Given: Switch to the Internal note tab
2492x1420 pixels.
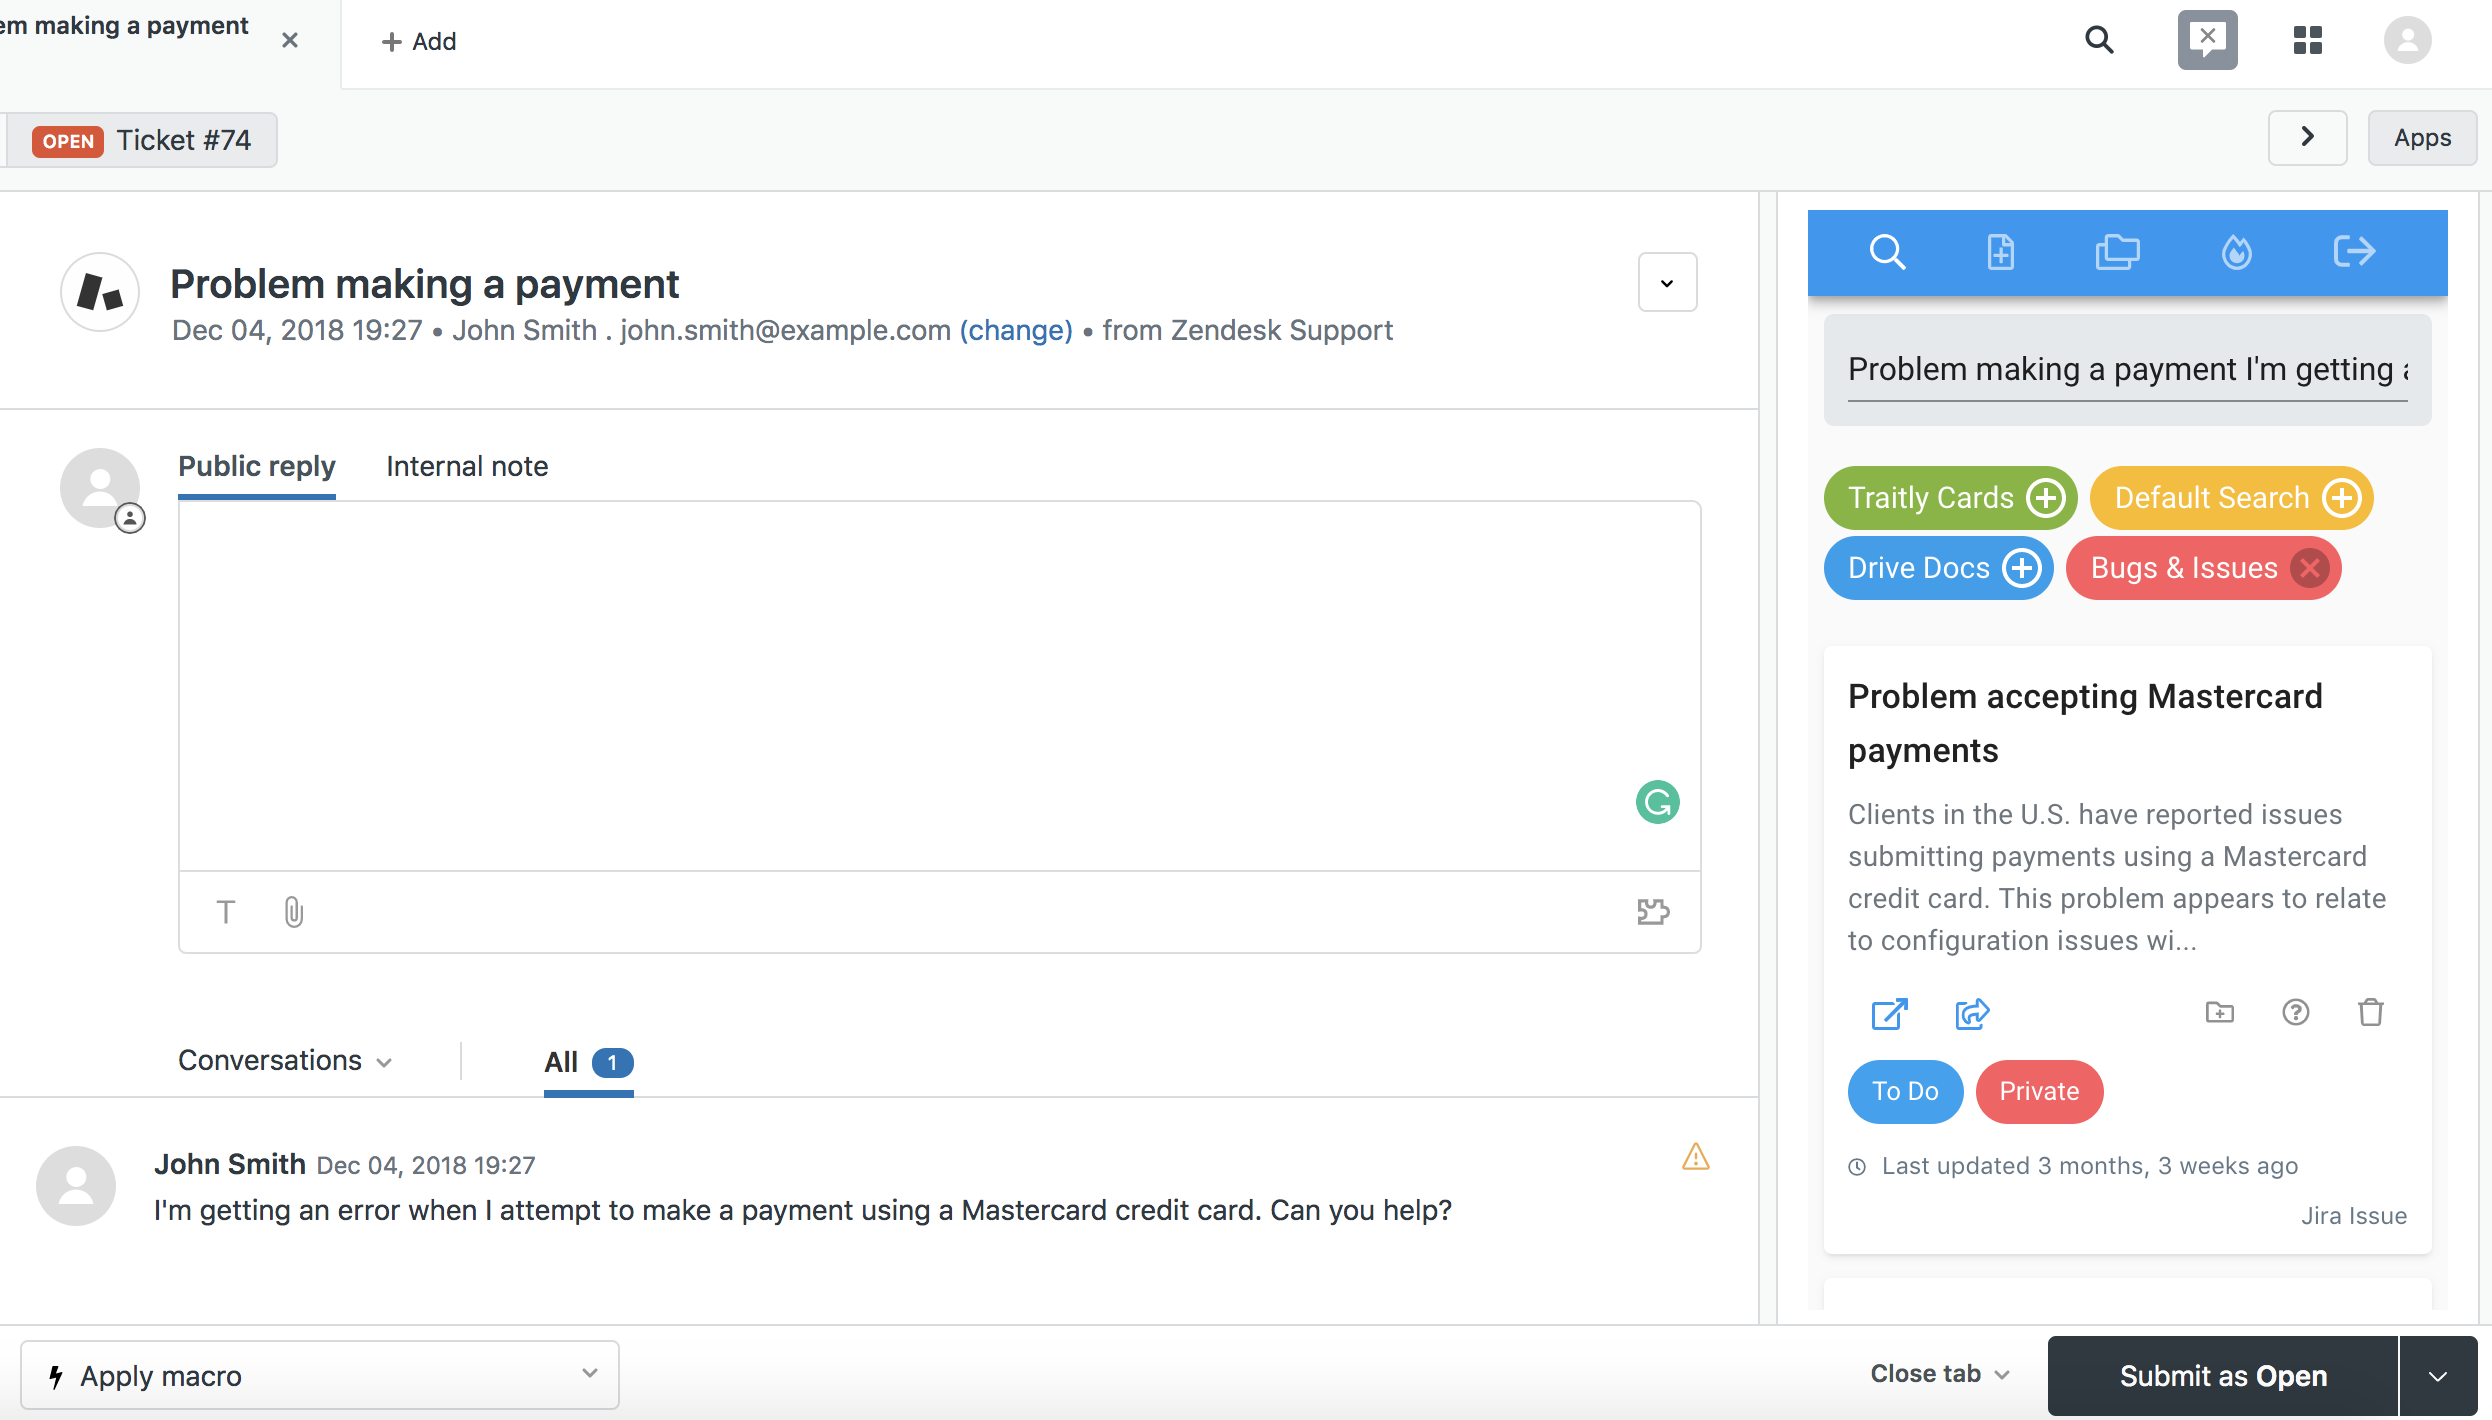Looking at the screenshot, I should tap(467, 466).
